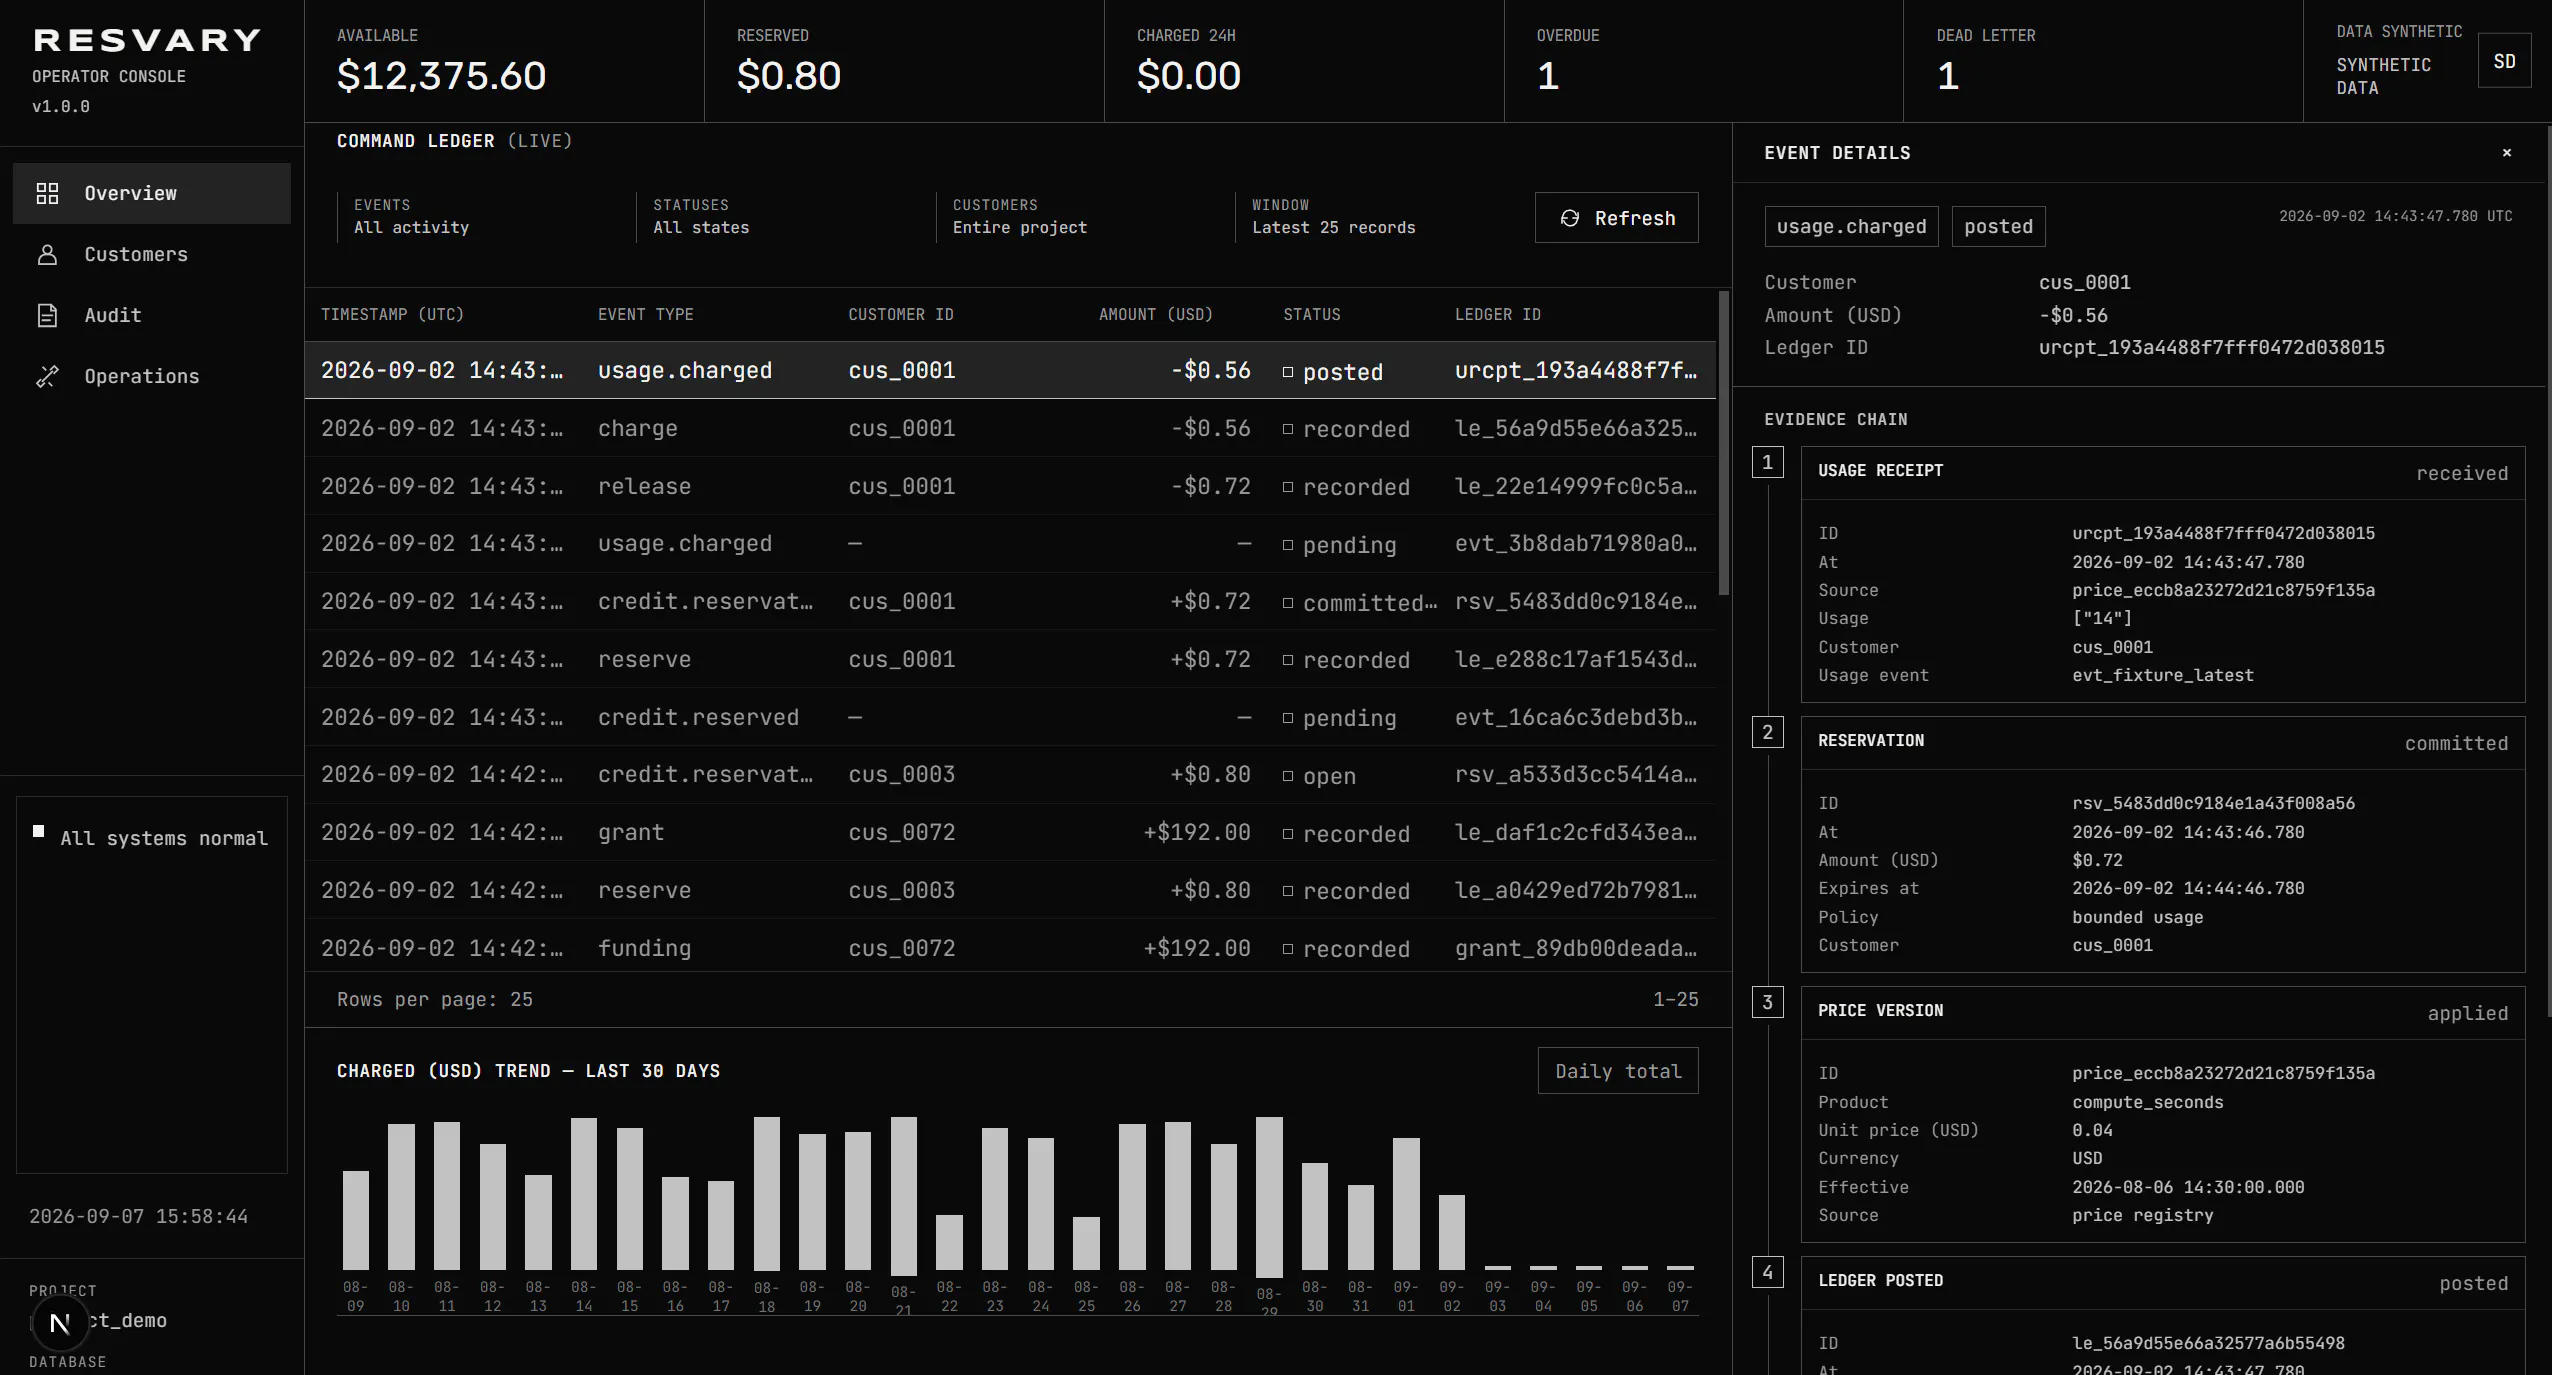Screen dimensions: 2552x1375
Task: Click the All systems normal status
Action: 152,838
